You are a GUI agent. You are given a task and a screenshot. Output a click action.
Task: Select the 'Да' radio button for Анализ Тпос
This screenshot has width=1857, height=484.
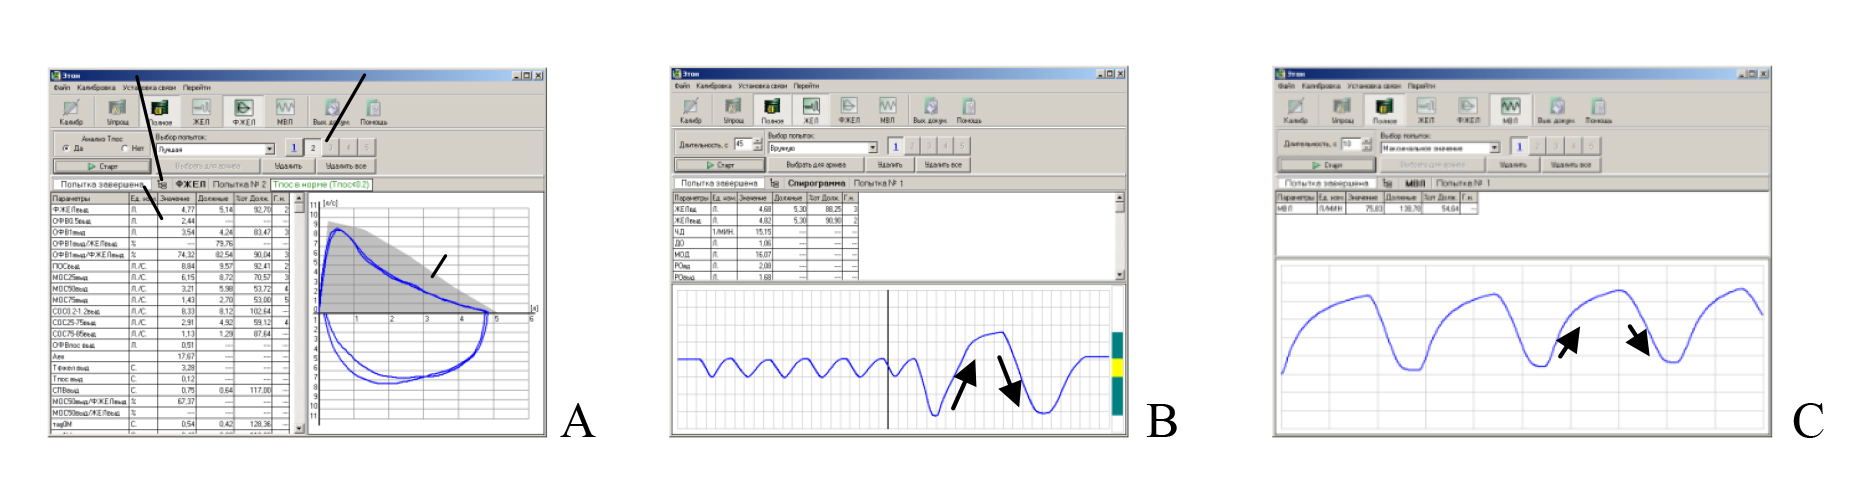[66, 149]
